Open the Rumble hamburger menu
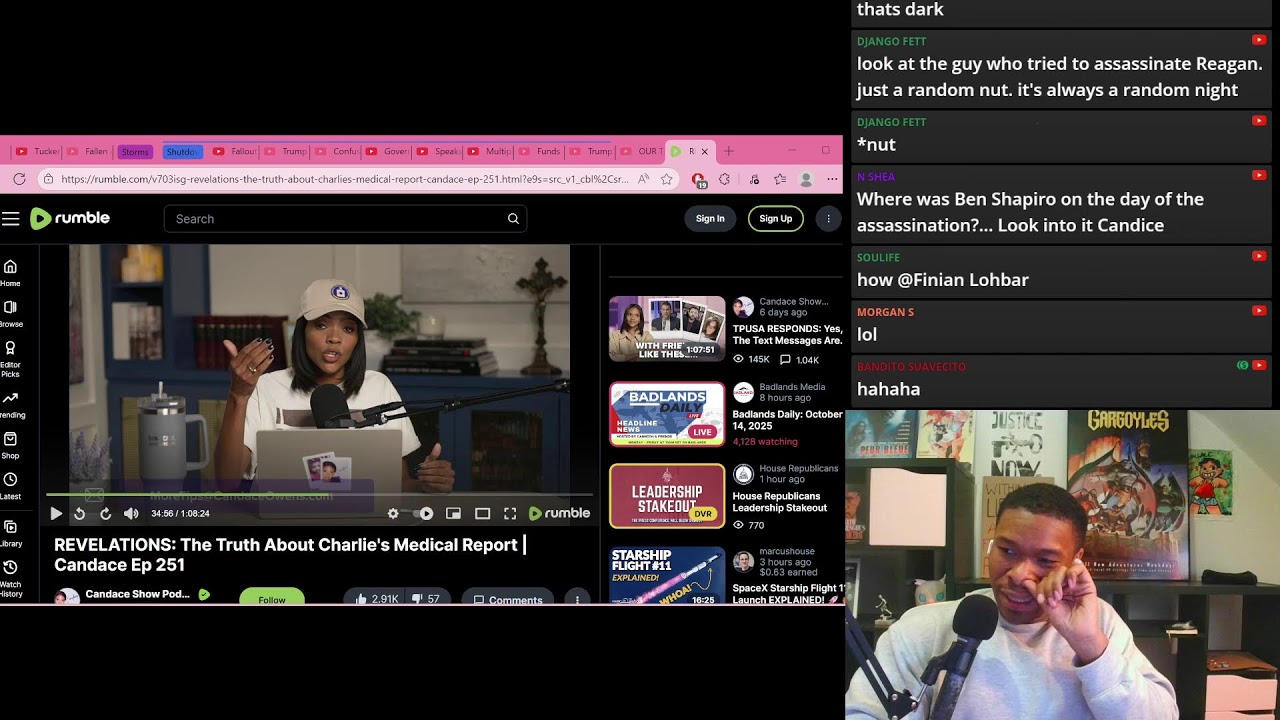Image resolution: width=1280 pixels, height=720 pixels. (x=10, y=219)
